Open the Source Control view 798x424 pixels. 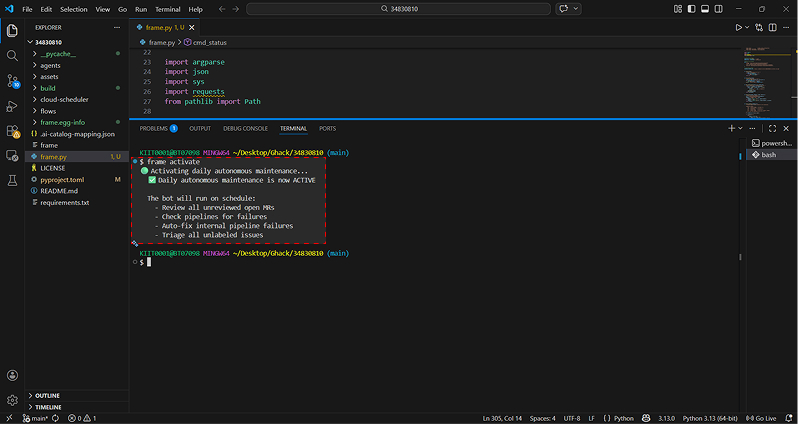tap(12, 80)
